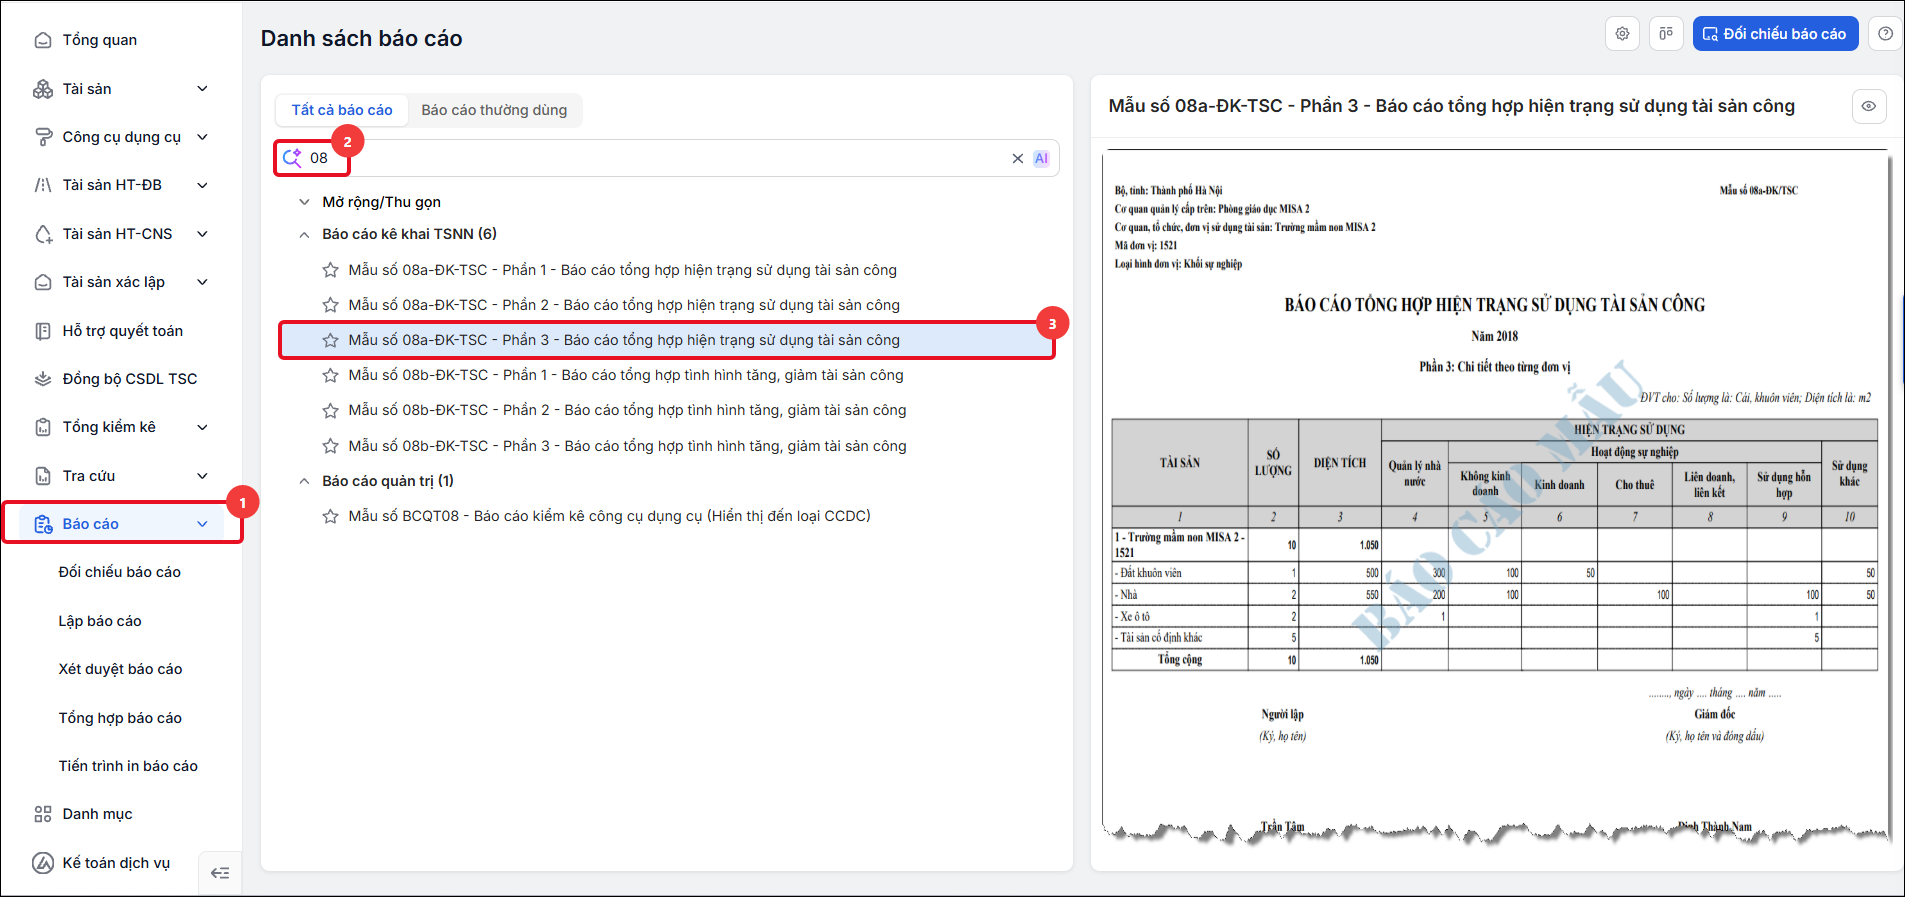
Task: Open Tổng quan menu label
Action: tap(100, 40)
